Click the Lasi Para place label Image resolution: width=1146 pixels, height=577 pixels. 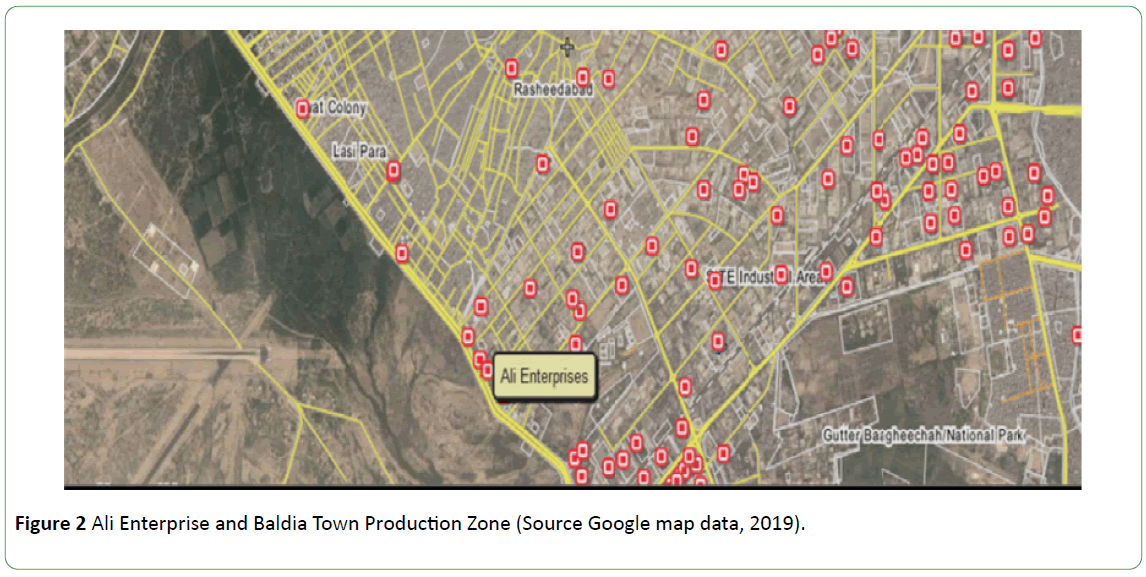(x=357, y=151)
